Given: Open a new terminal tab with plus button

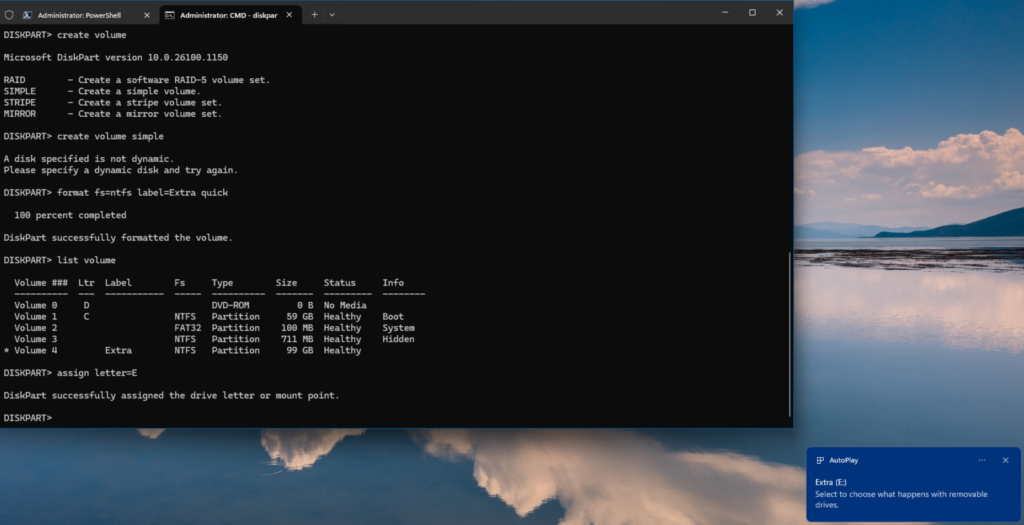Looking at the screenshot, I should coord(314,14).
